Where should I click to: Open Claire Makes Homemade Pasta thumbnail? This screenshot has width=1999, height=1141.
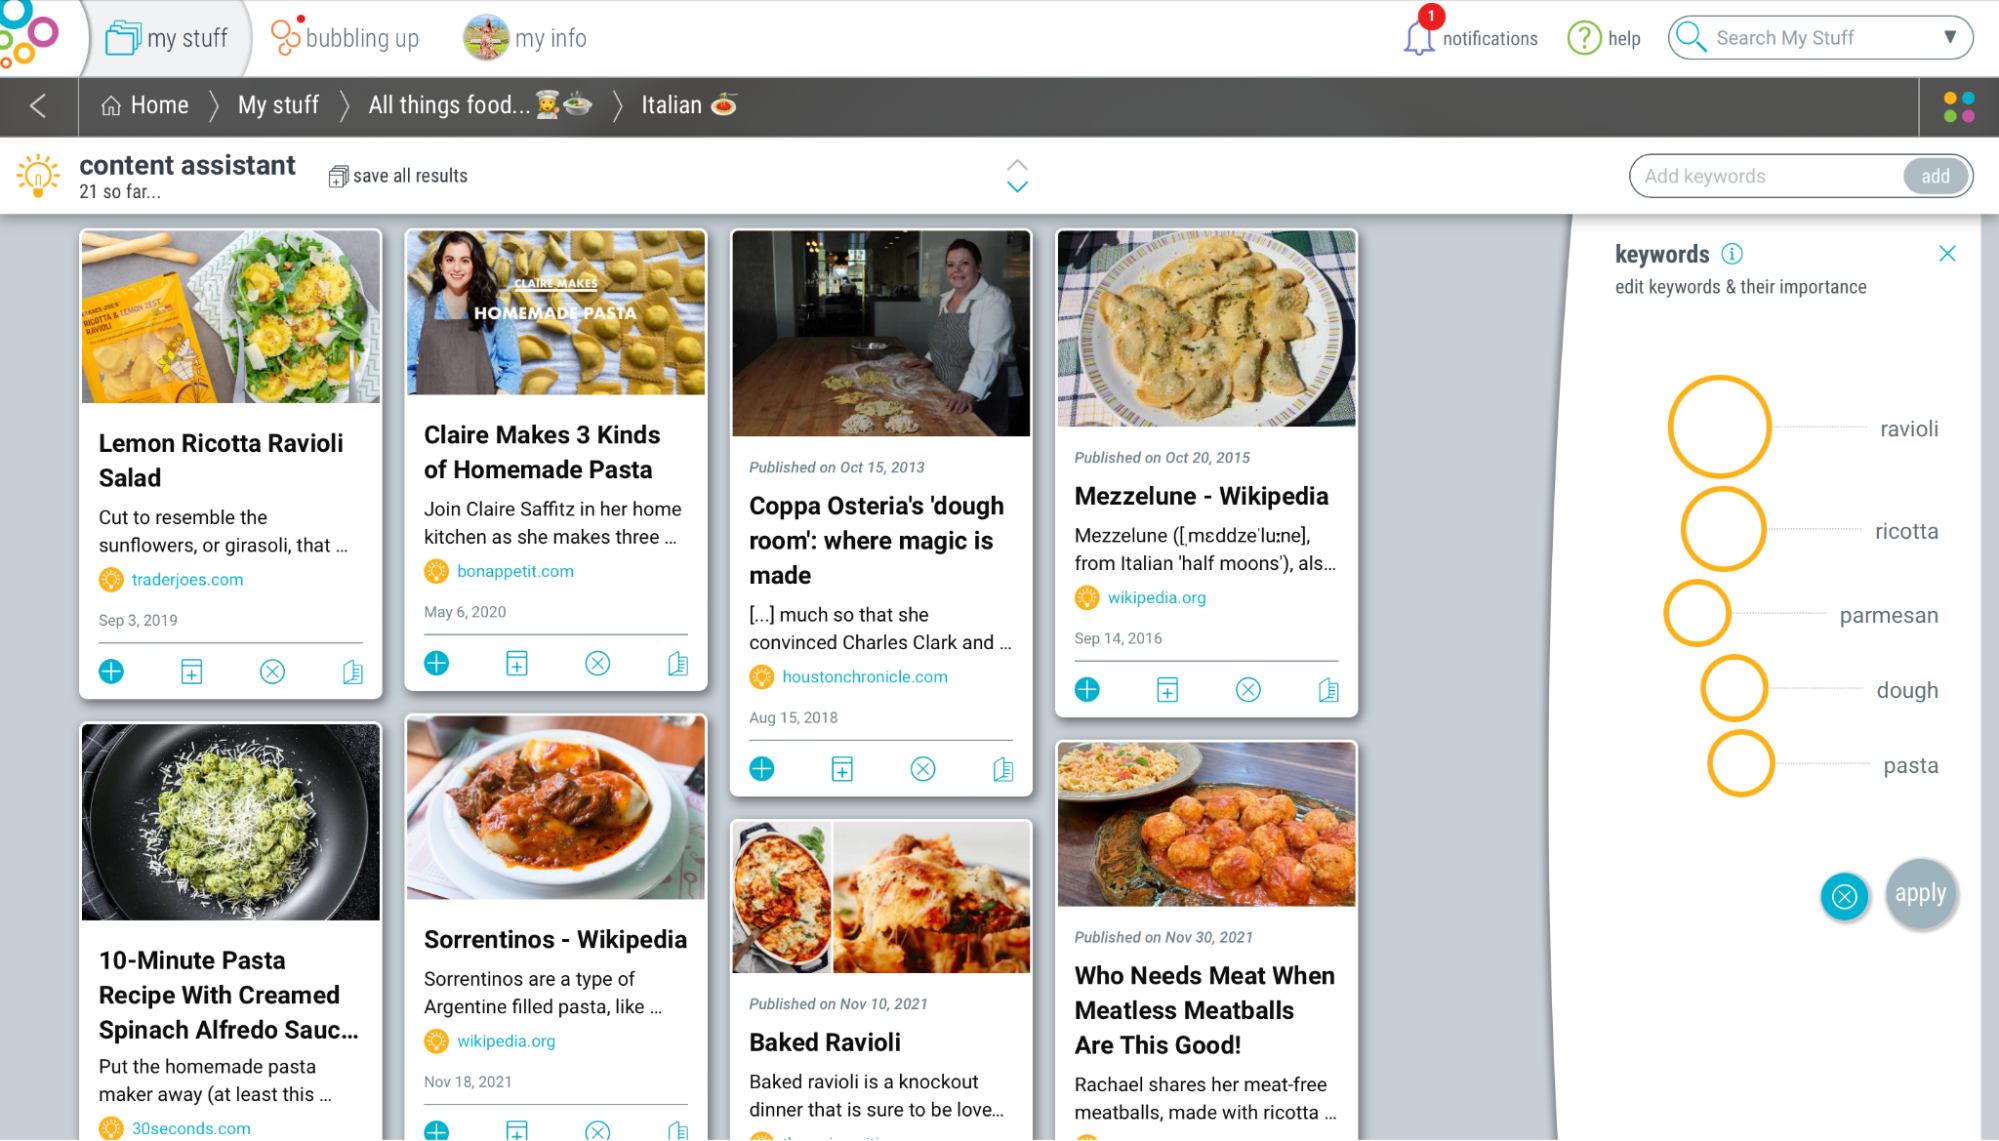click(x=556, y=313)
